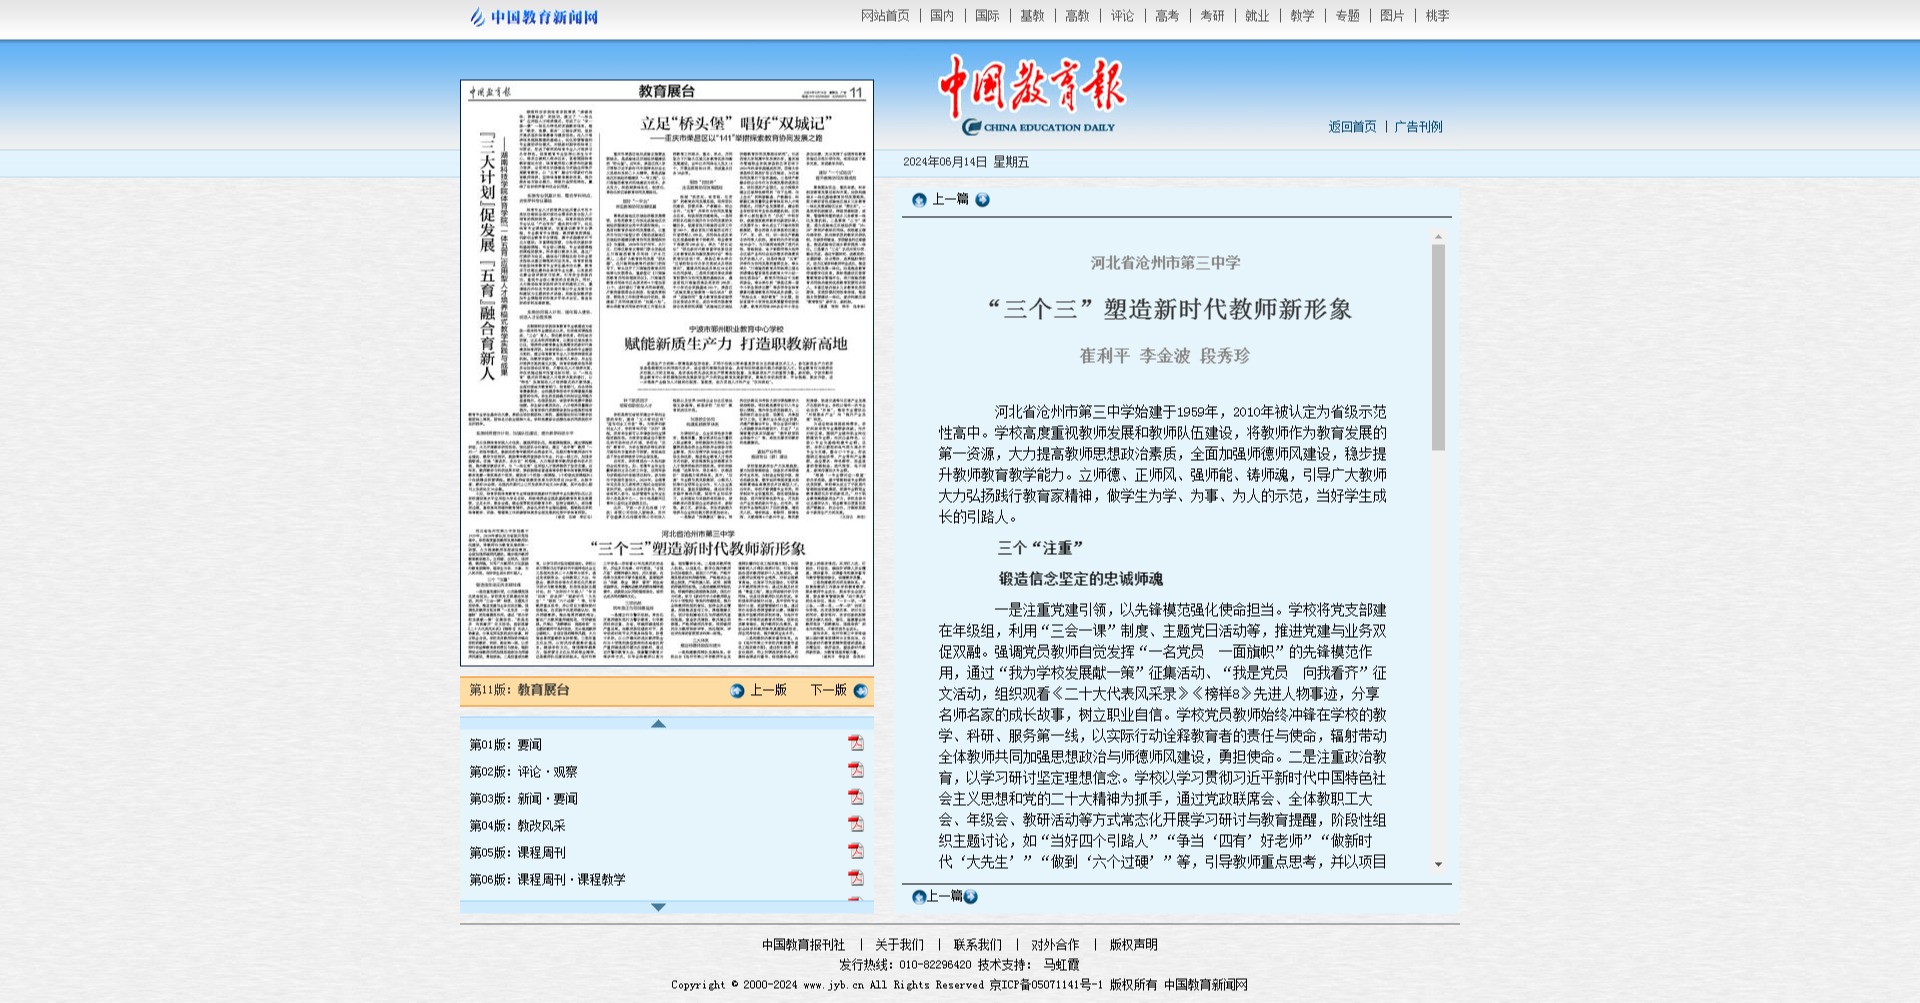The width and height of the screenshot is (1920, 1003).
Task: Click headline 赋能新质生产力 打造职教新高地 in preview
Action: (x=736, y=344)
